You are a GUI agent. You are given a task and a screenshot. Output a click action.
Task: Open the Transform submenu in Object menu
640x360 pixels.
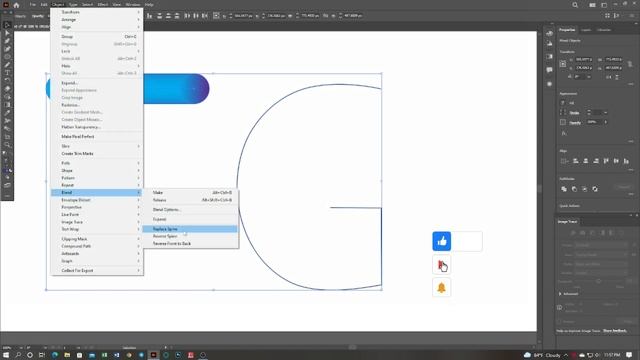click(97, 12)
